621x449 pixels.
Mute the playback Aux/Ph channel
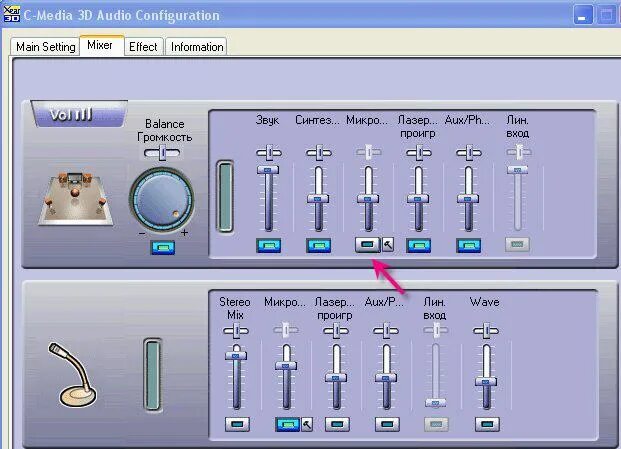[469, 245]
